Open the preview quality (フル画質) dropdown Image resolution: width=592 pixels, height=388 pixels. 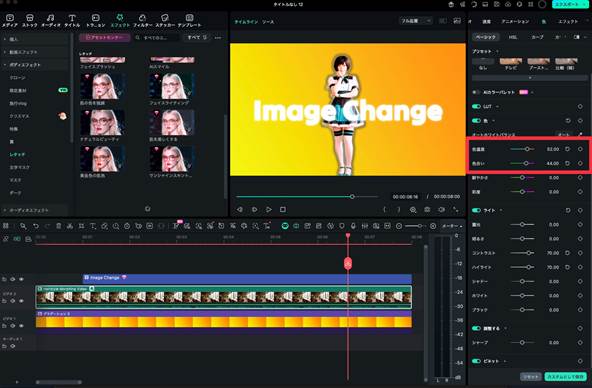tap(416, 21)
